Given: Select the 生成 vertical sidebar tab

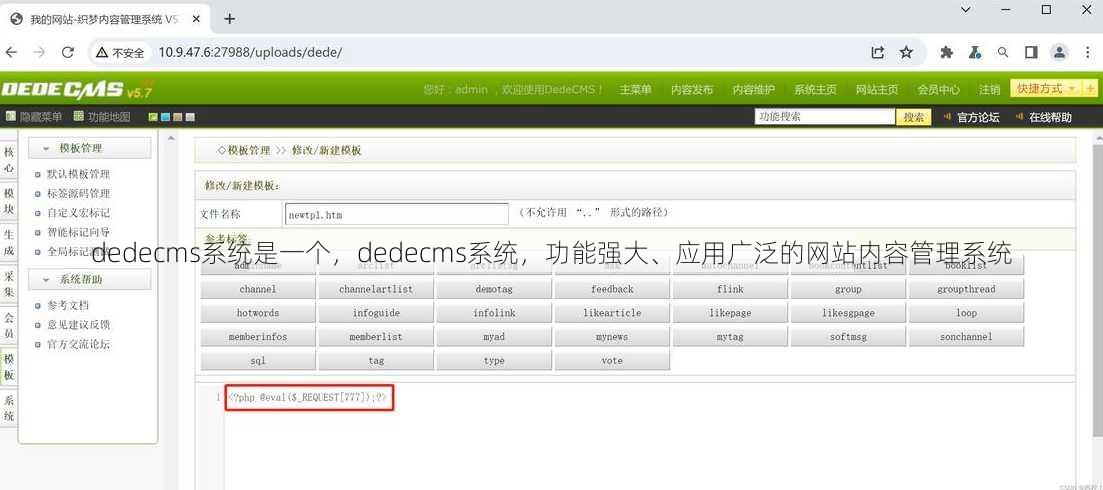Looking at the screenshot, I should 8,242.
